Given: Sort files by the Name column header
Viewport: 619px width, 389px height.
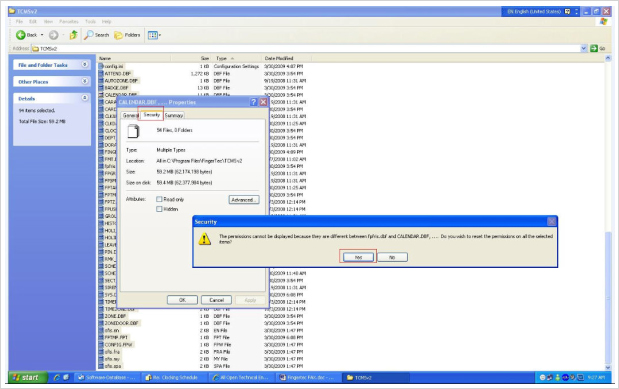Looking at the screenshot, I should tap(134, 58).
